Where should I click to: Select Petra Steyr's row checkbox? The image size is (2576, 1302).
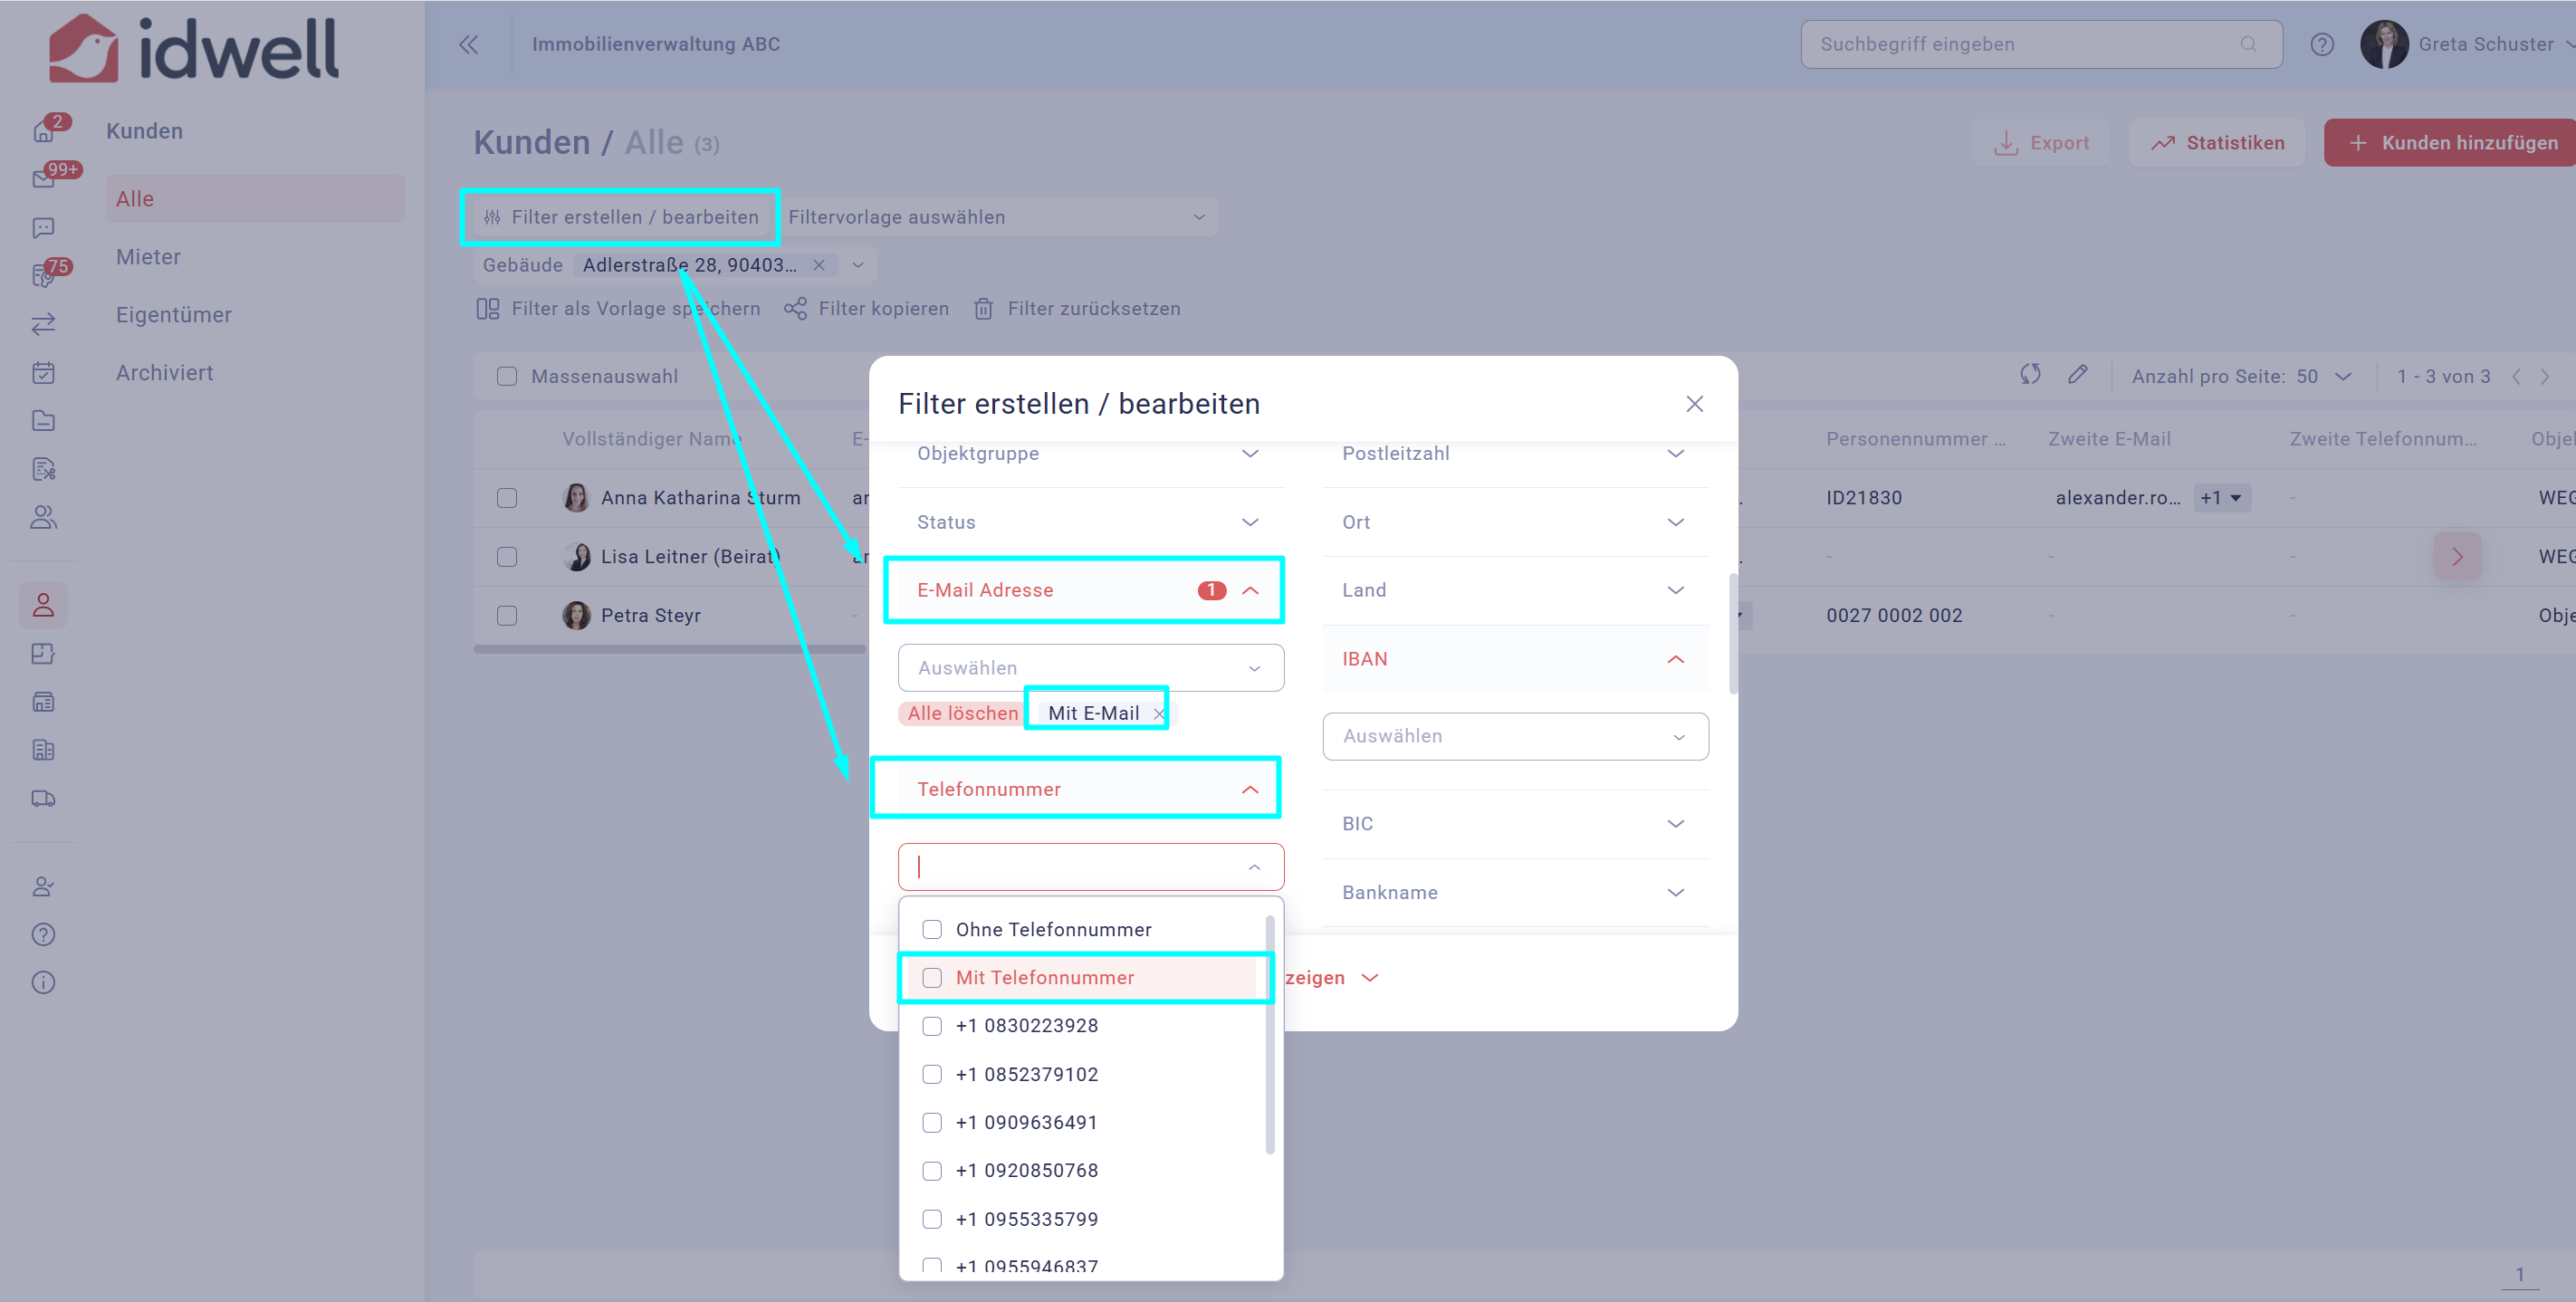pos(507,615)
